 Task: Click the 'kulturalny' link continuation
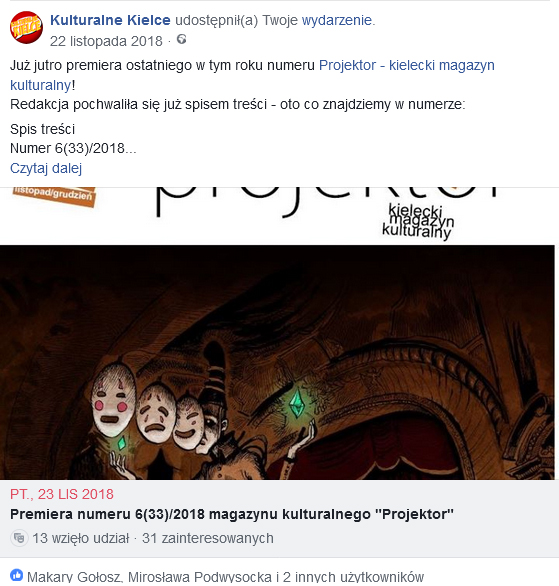pyautogui.click(x=40, y=86)
